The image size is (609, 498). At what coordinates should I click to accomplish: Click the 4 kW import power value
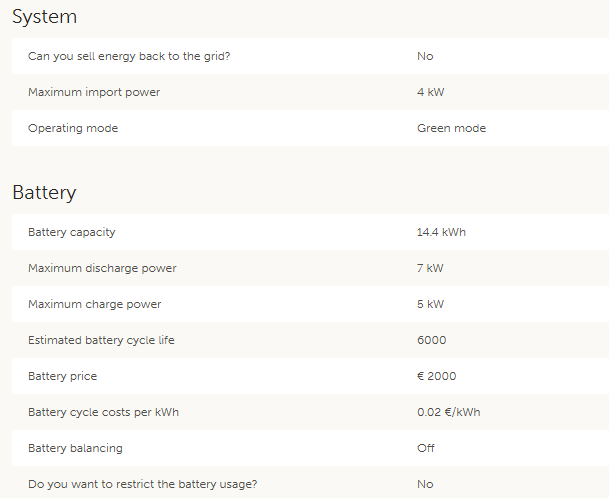(x=430, y=92)
